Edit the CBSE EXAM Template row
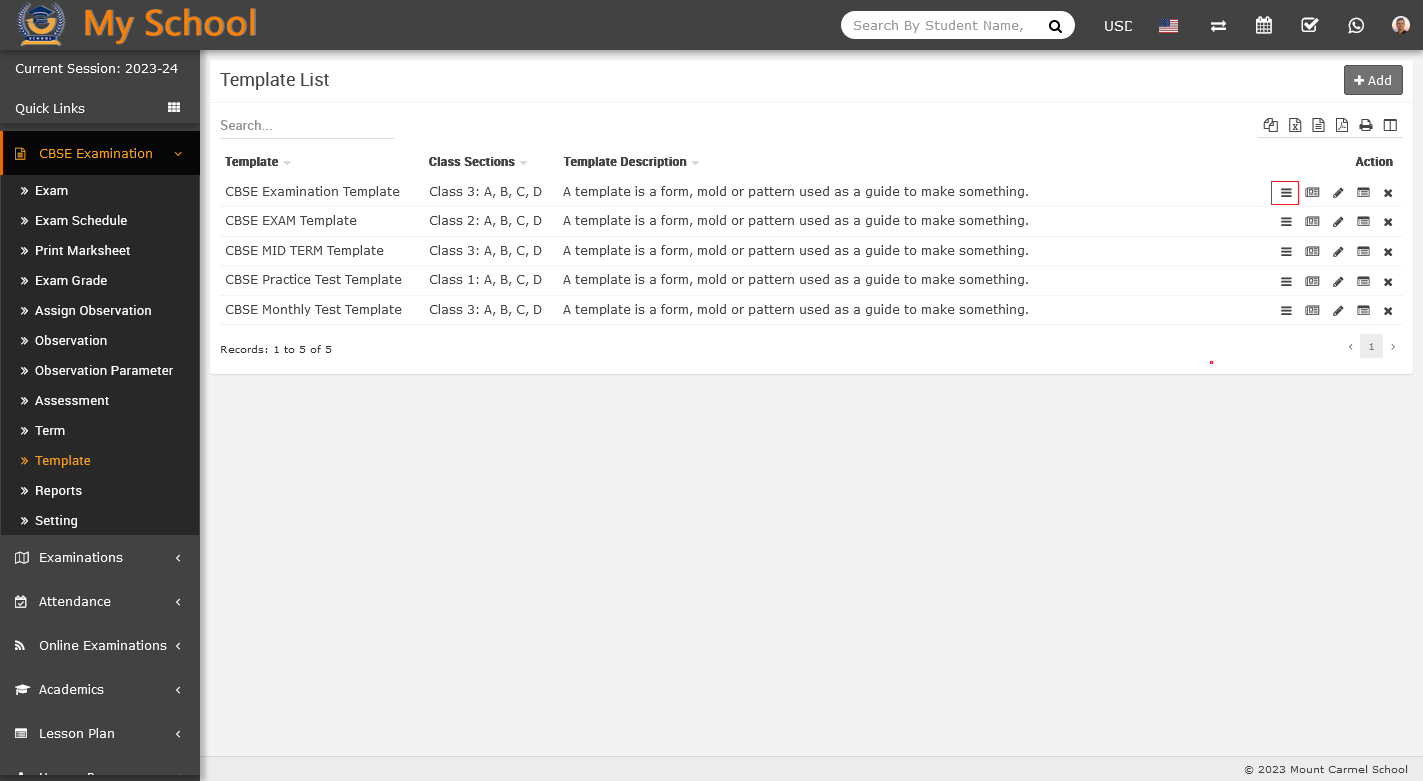 [1338, 222]
